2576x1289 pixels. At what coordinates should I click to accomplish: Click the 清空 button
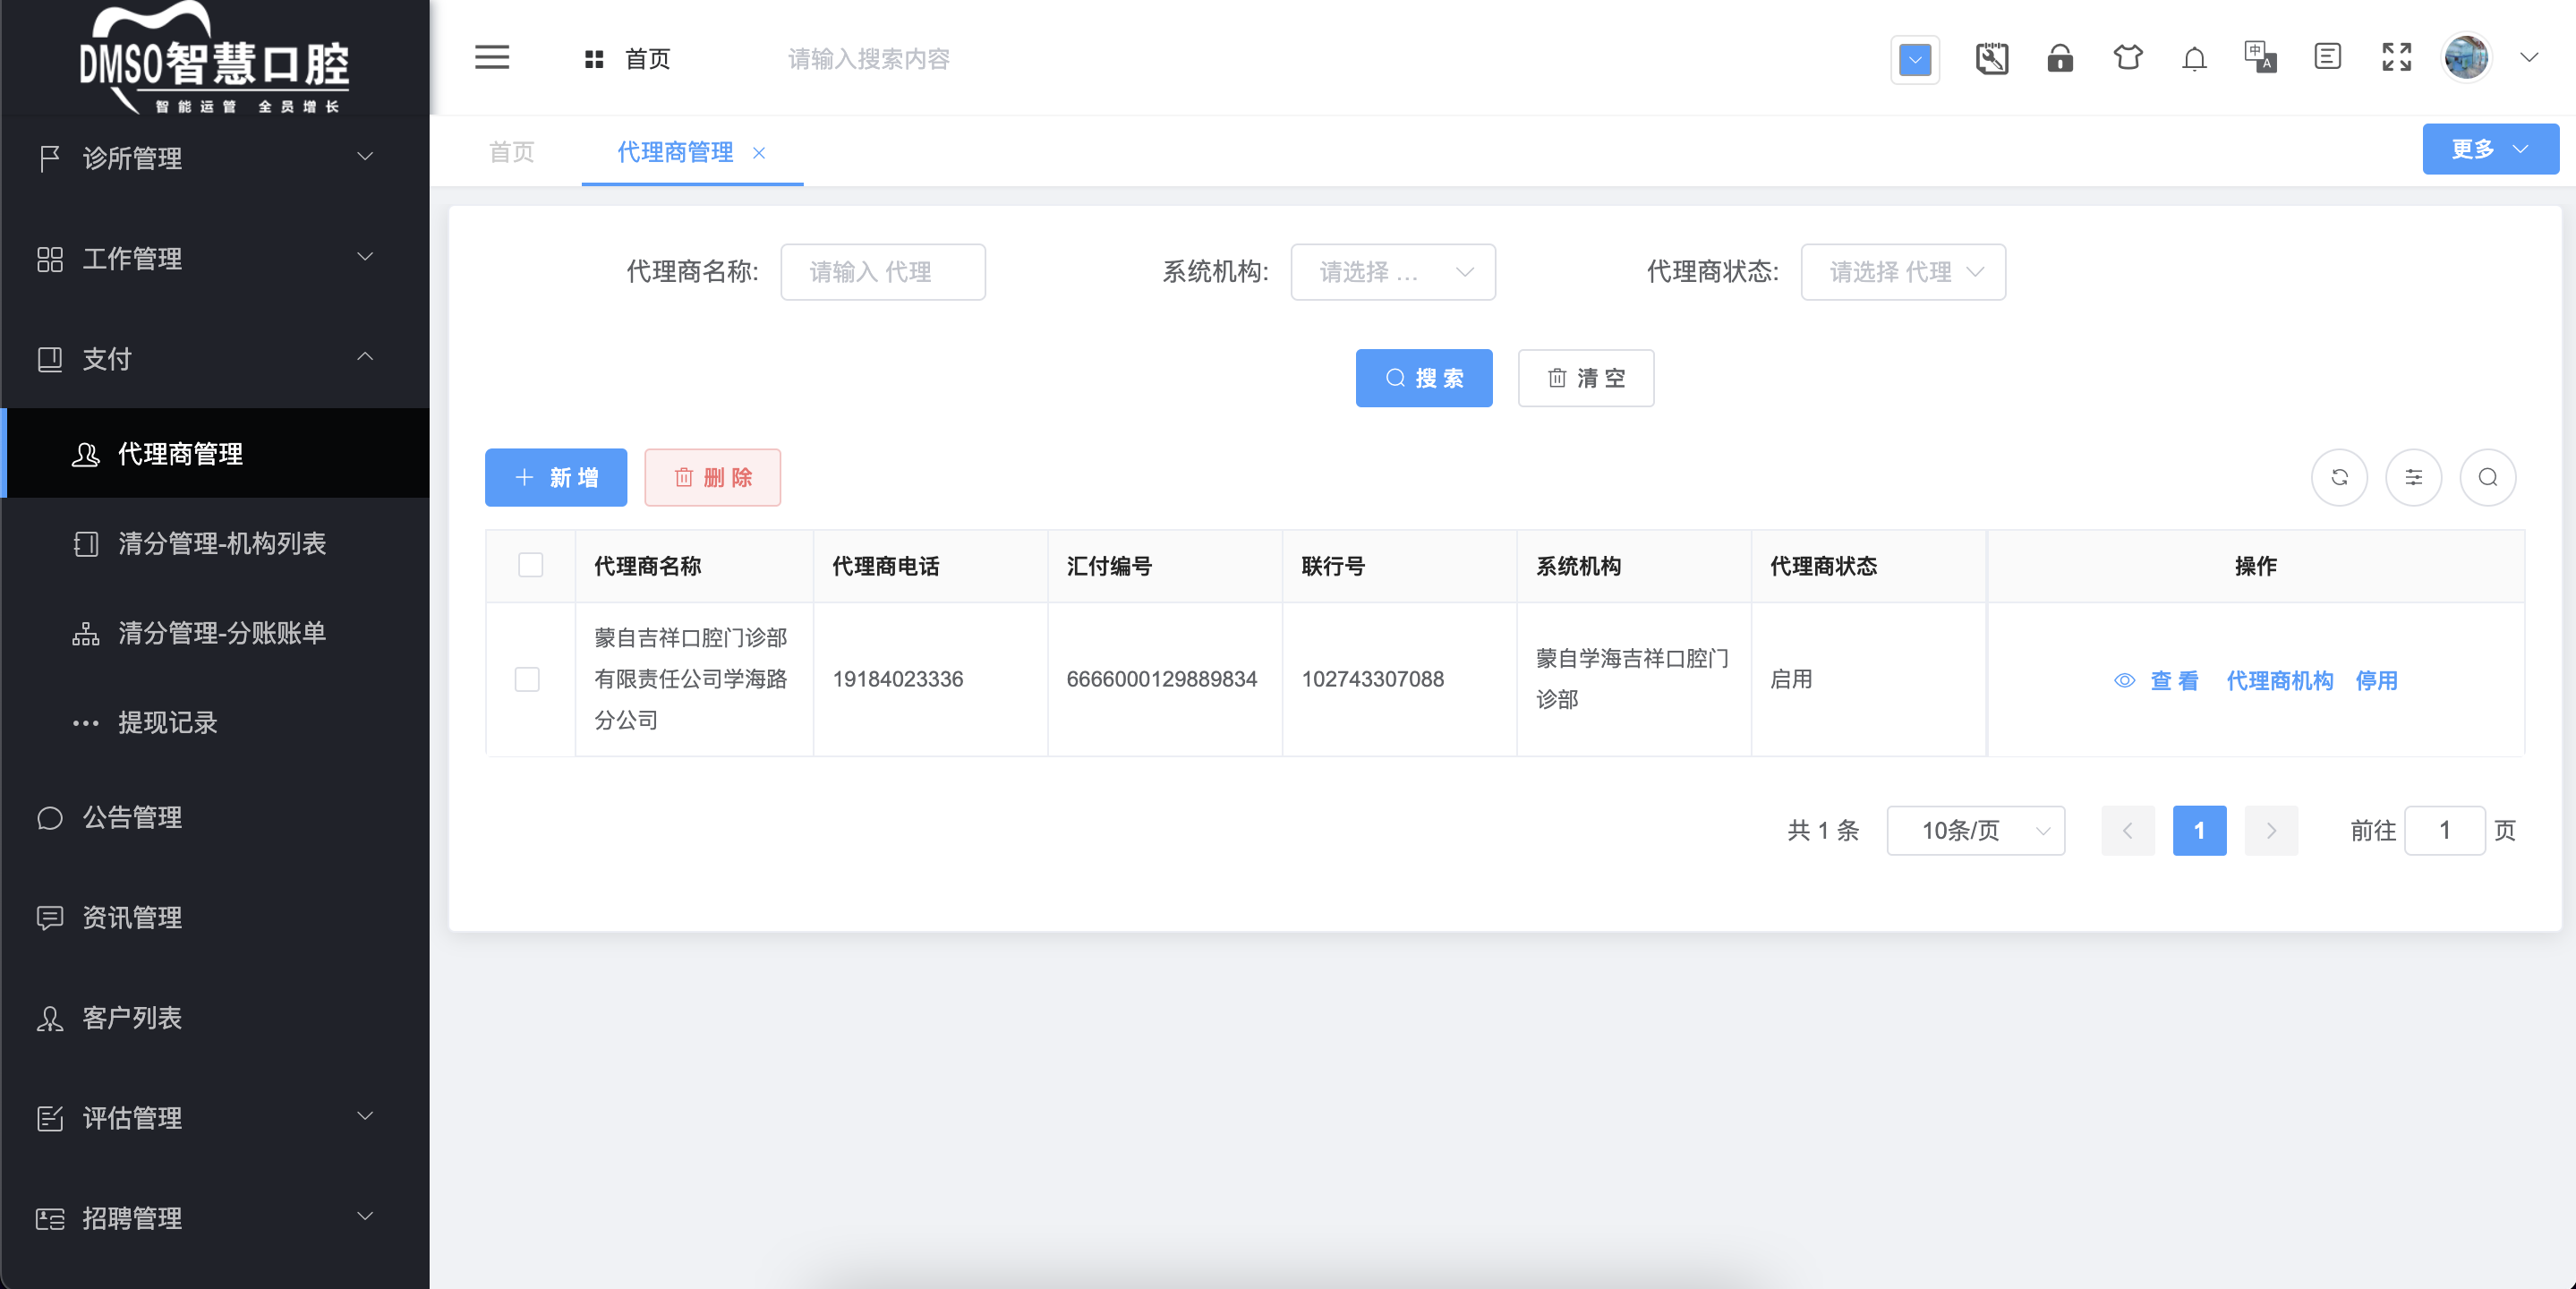click(x=1585, y=378)
